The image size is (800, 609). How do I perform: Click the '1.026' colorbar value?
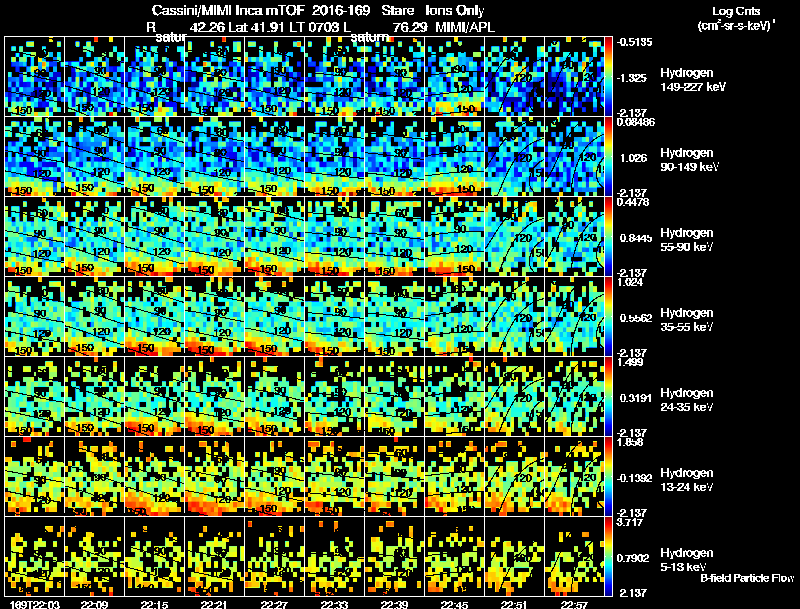(633, 158)
